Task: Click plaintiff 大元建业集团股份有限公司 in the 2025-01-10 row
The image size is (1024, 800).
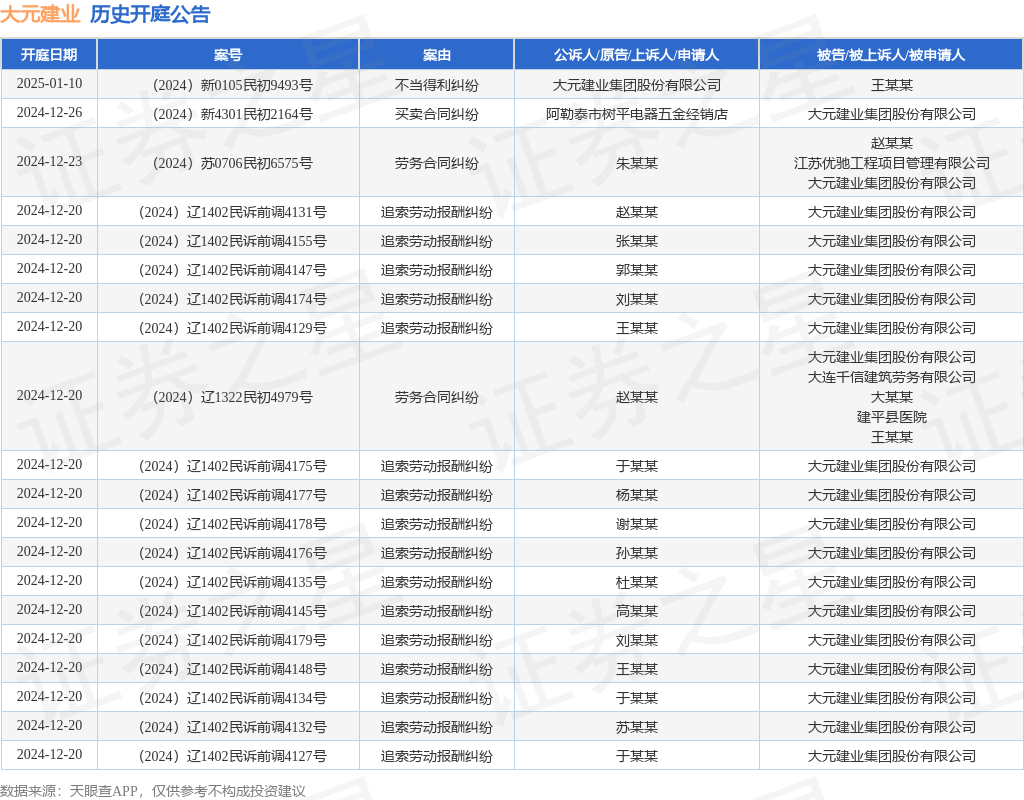Action: 637,85
